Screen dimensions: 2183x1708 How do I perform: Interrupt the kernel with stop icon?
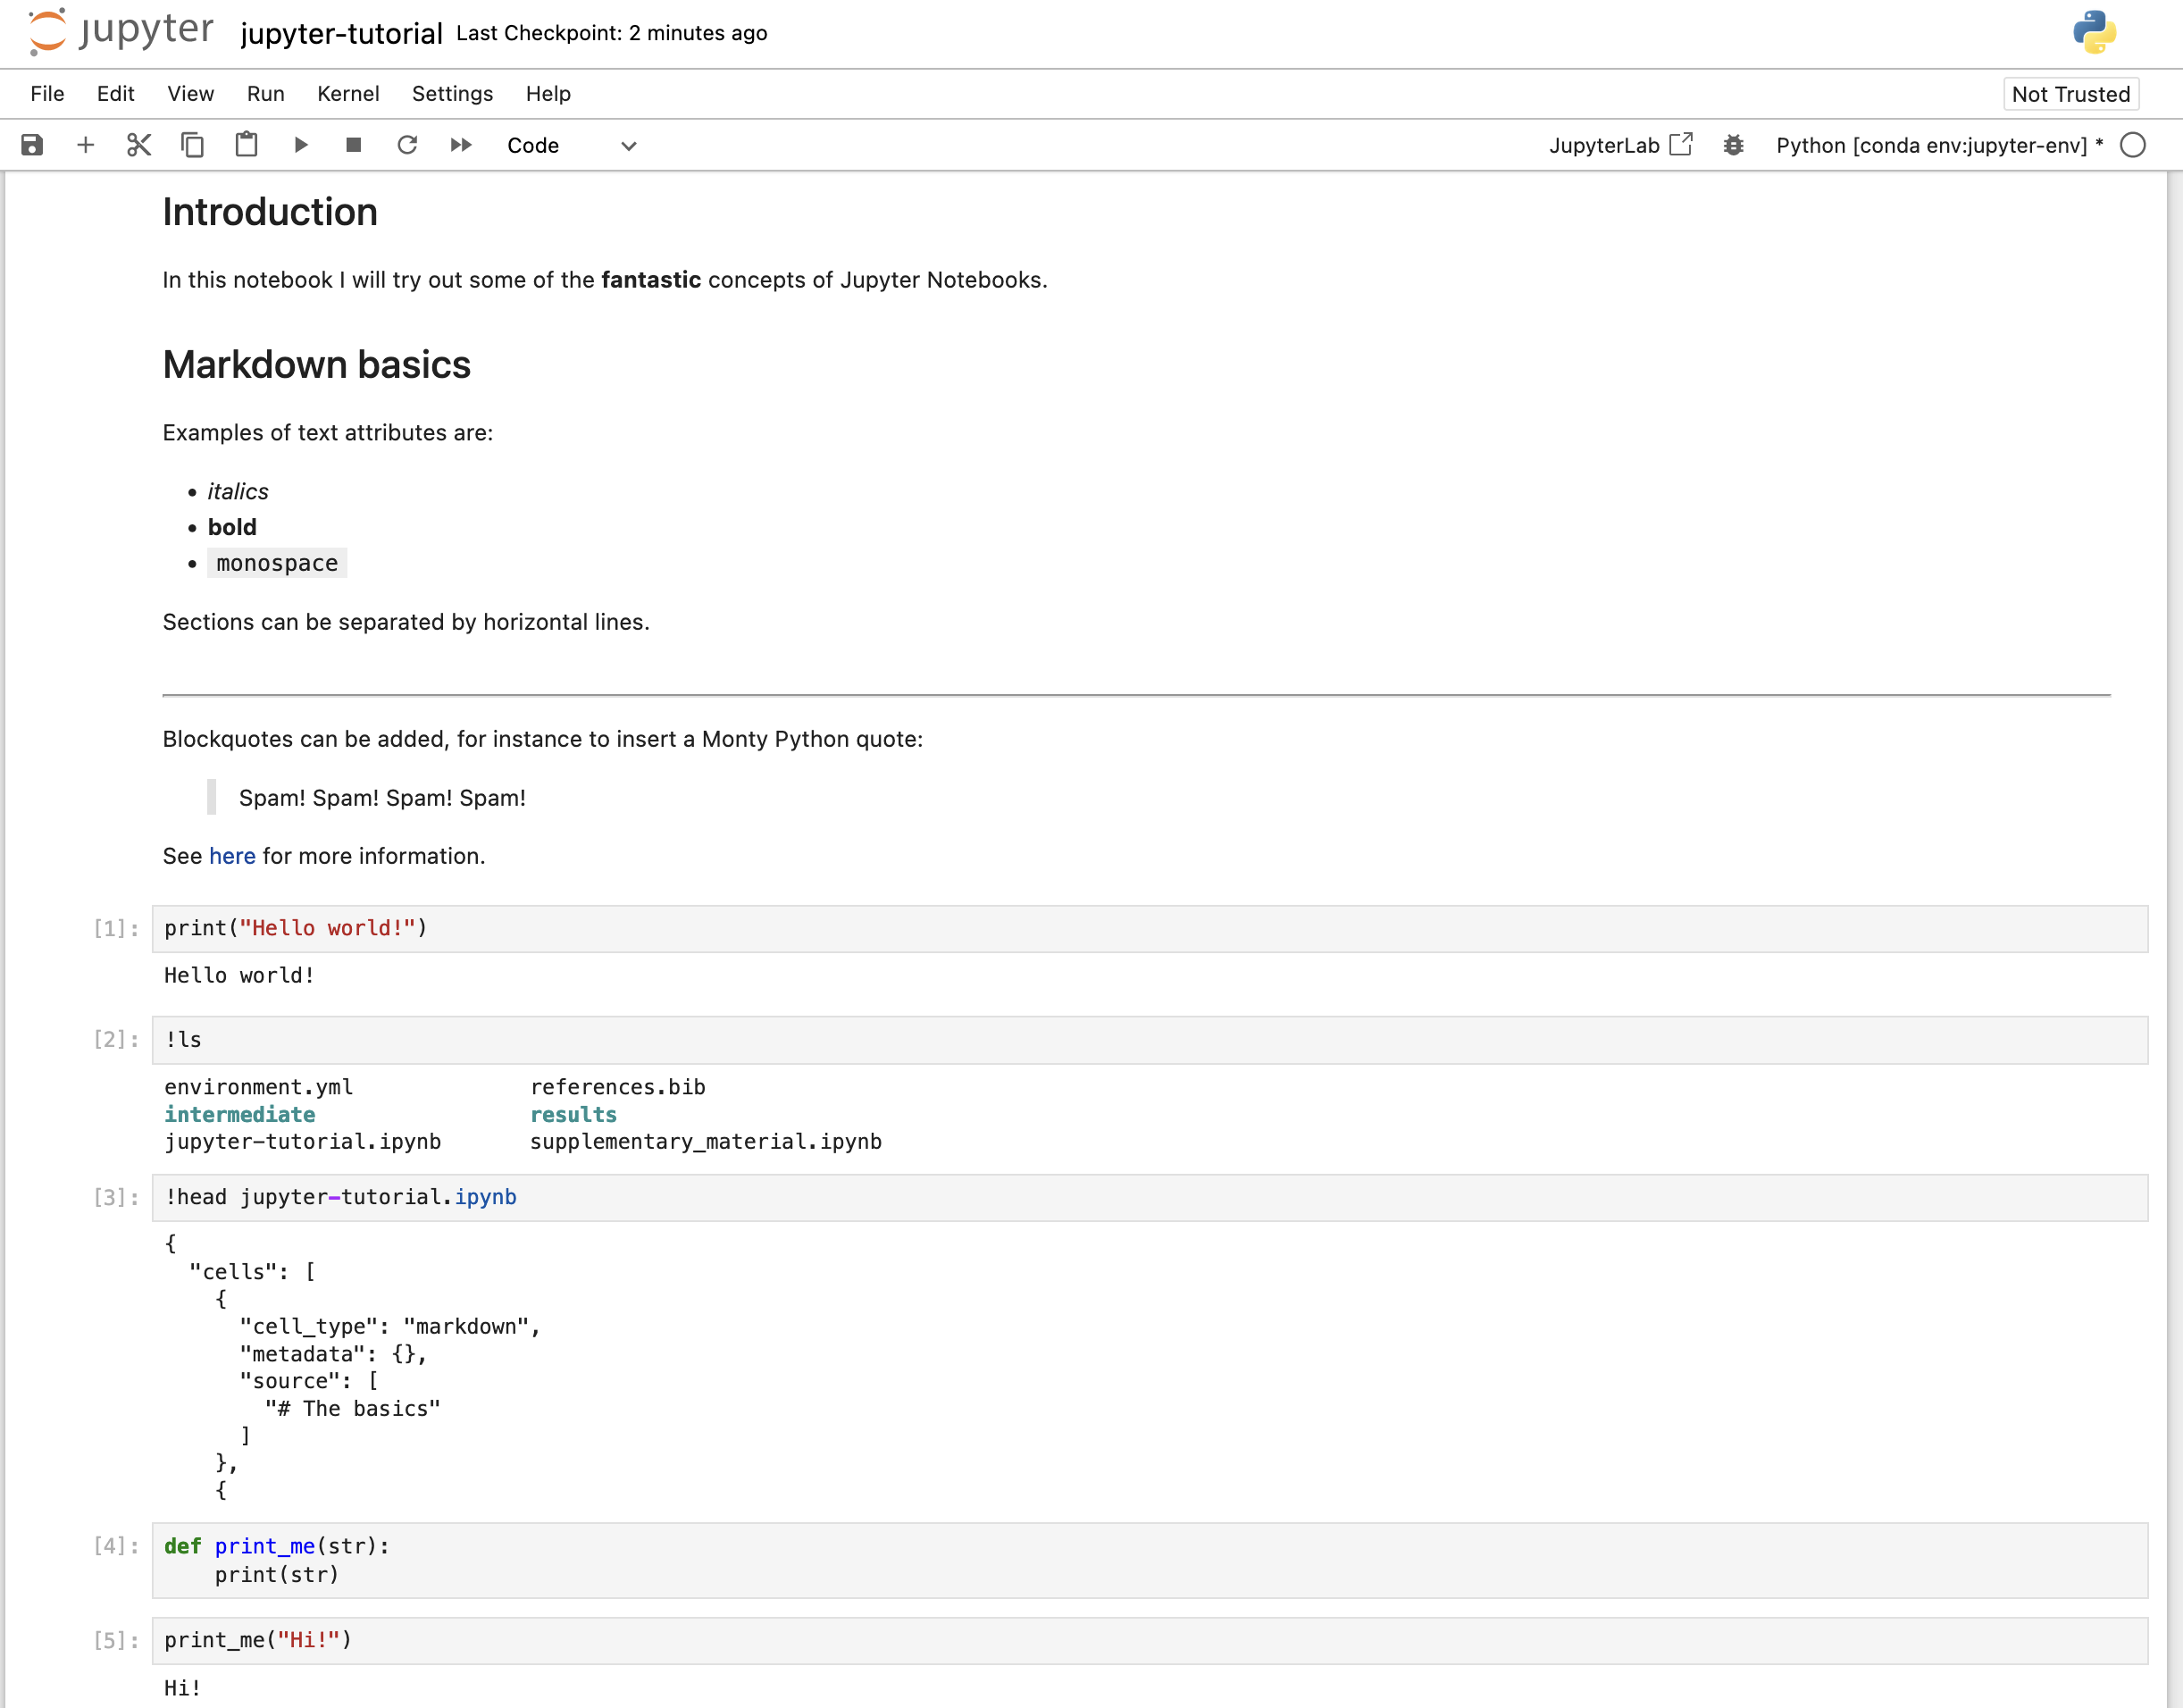[x=353, y=145]
